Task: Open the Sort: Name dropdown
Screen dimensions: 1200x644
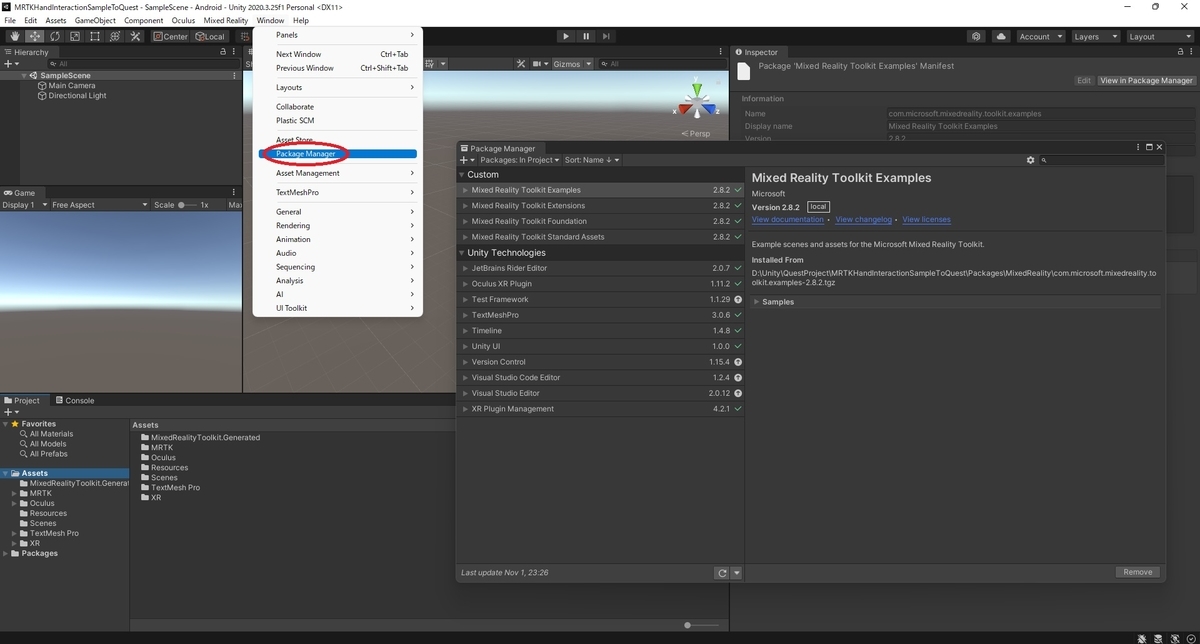Action: (592, 160)
